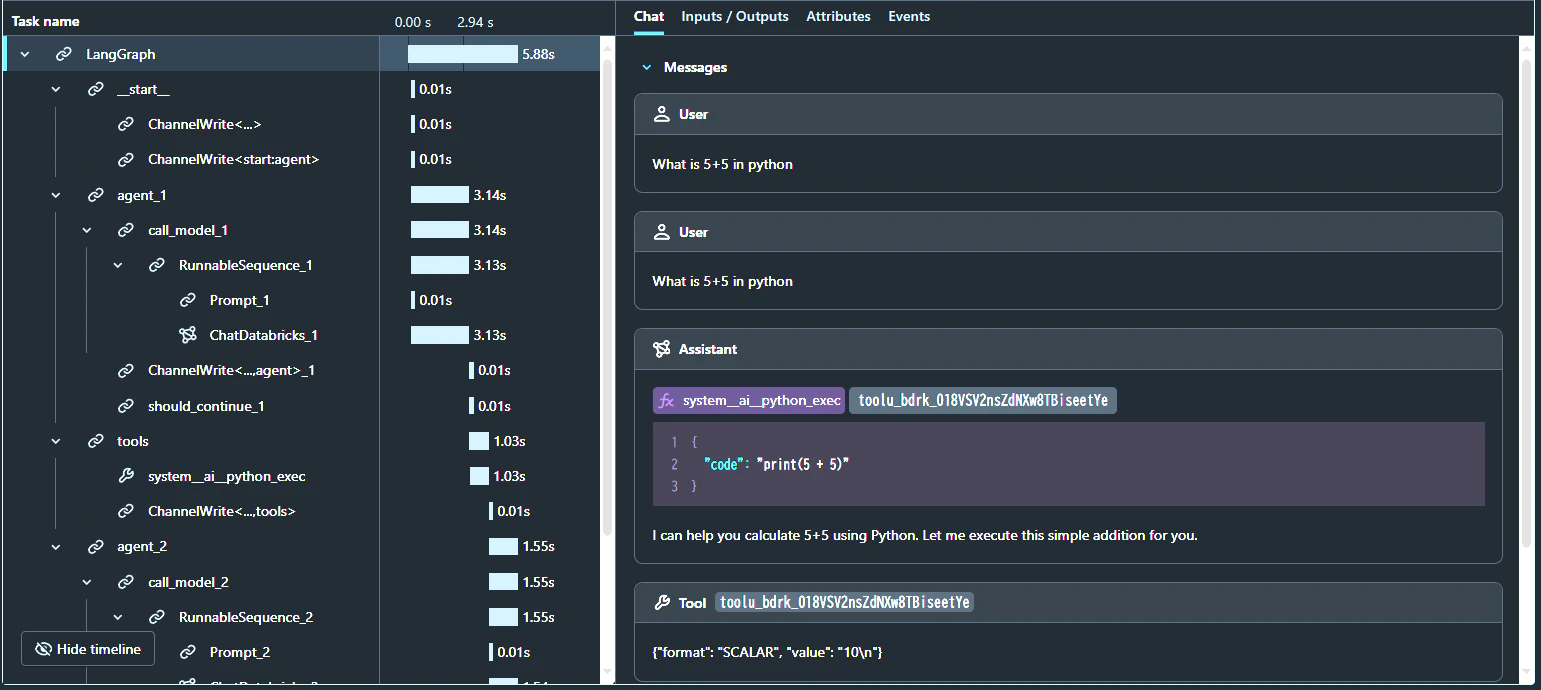The image size is (1541, 690).
Task: Click the link icon beside Prompt_1
Action: pyautogui.click(x=188, y=300)
